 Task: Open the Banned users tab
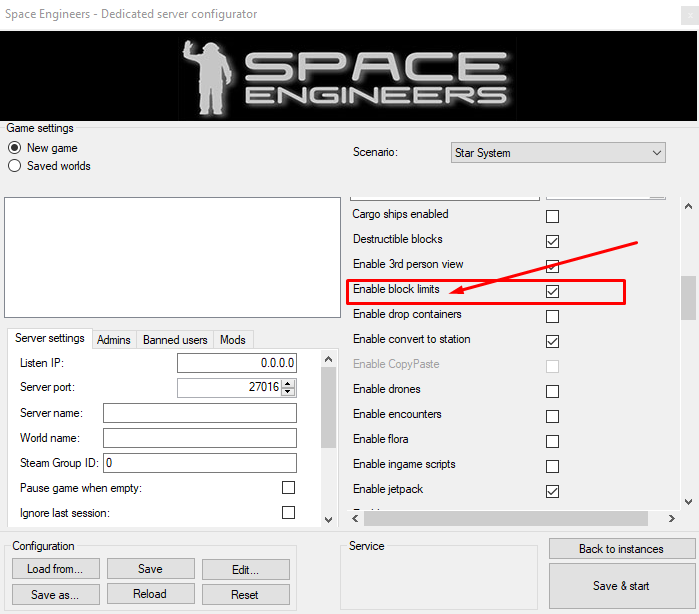tap(175, 340)
